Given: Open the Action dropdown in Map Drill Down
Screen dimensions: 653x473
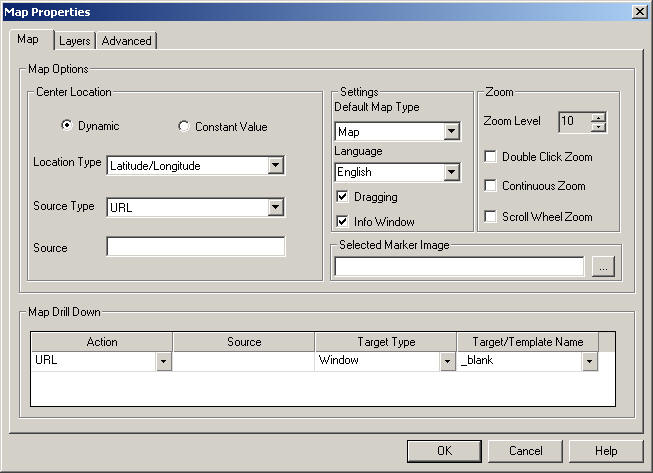Looking at the screenshot, I should [x=163, y=361].
